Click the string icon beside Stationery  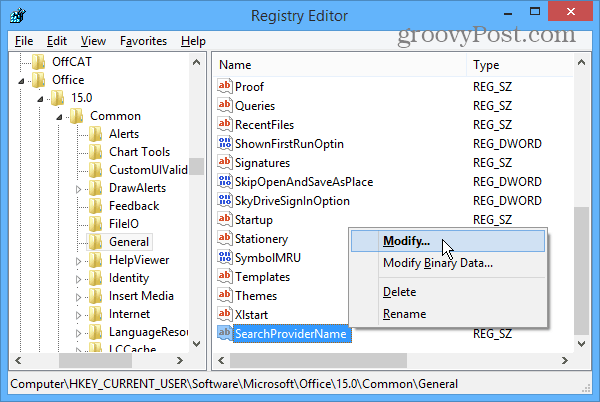pos(225,238)
